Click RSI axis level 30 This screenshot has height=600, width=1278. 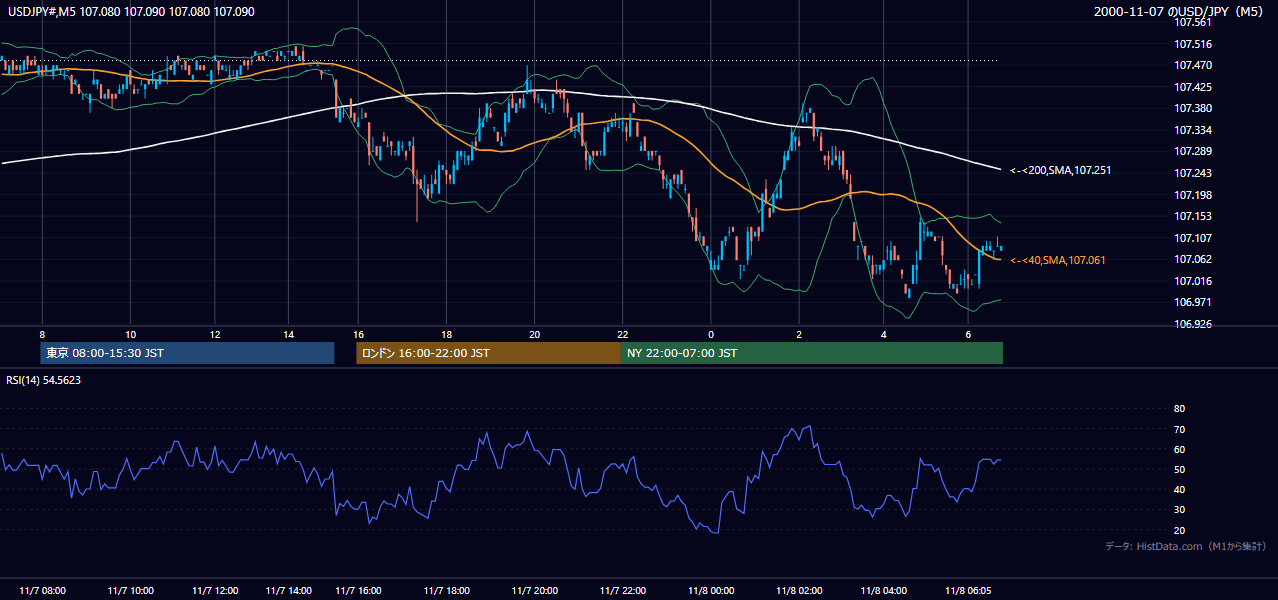point(1179,510)
